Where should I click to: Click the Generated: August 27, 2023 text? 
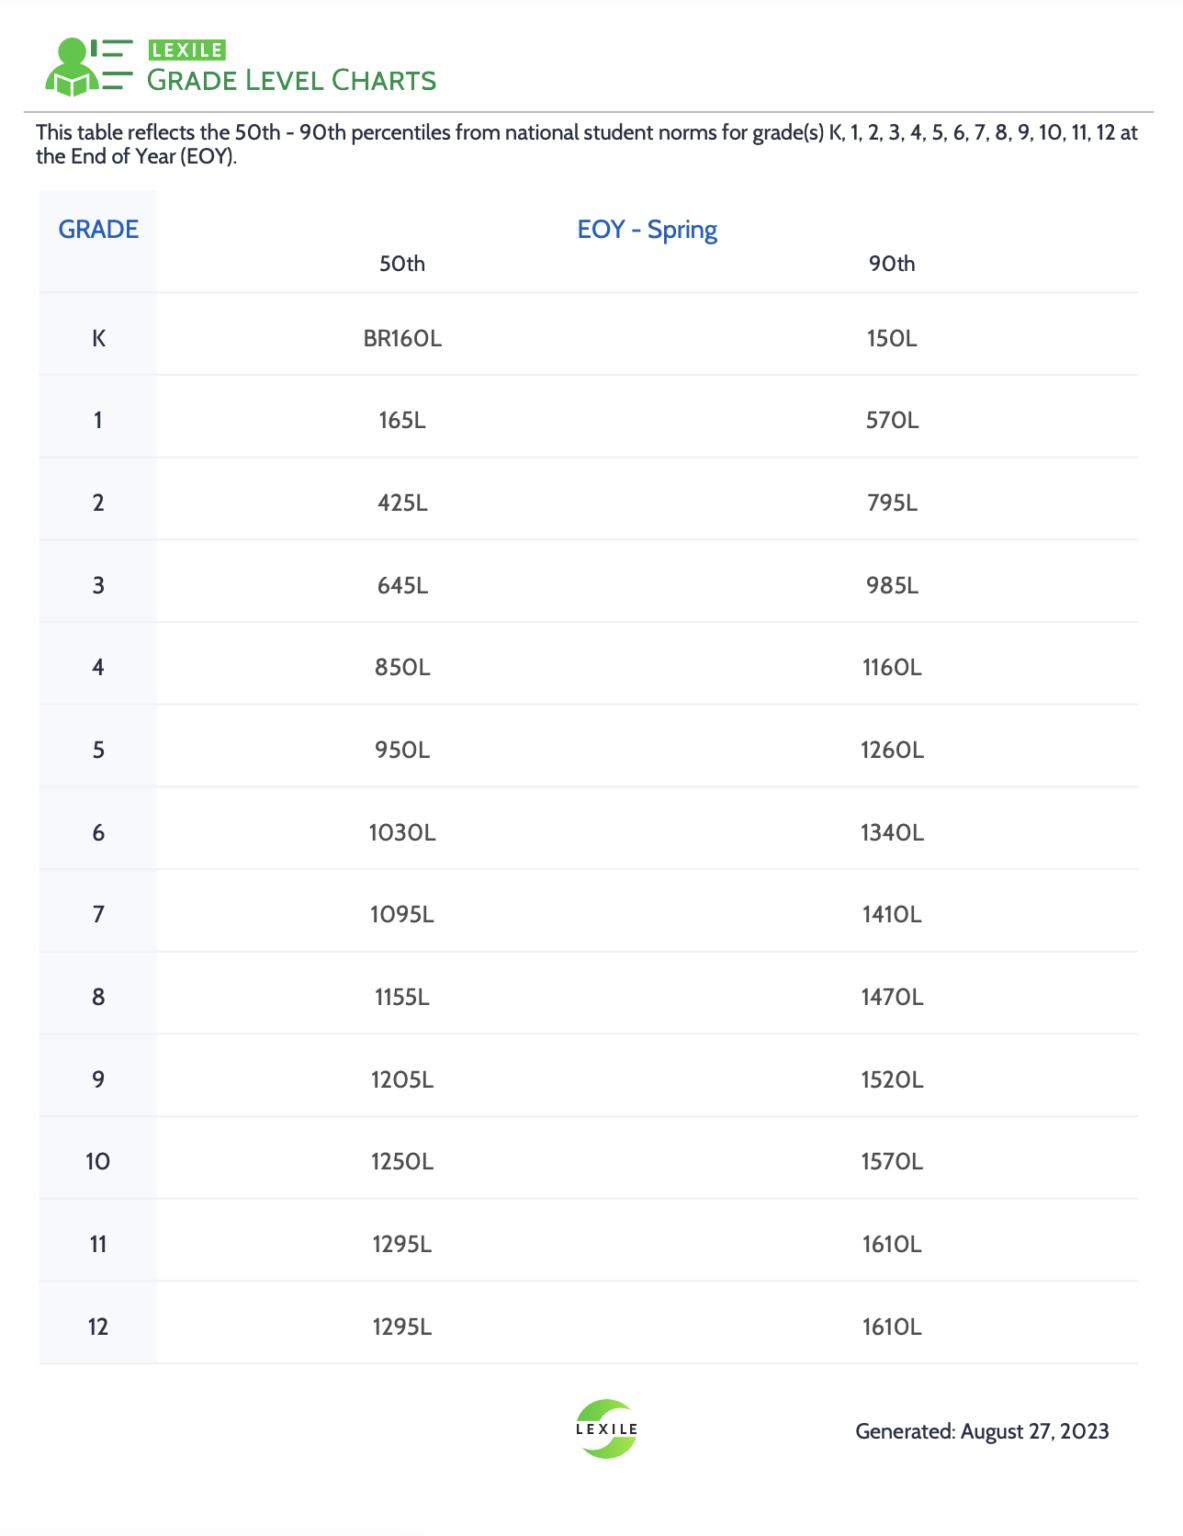982,1431
